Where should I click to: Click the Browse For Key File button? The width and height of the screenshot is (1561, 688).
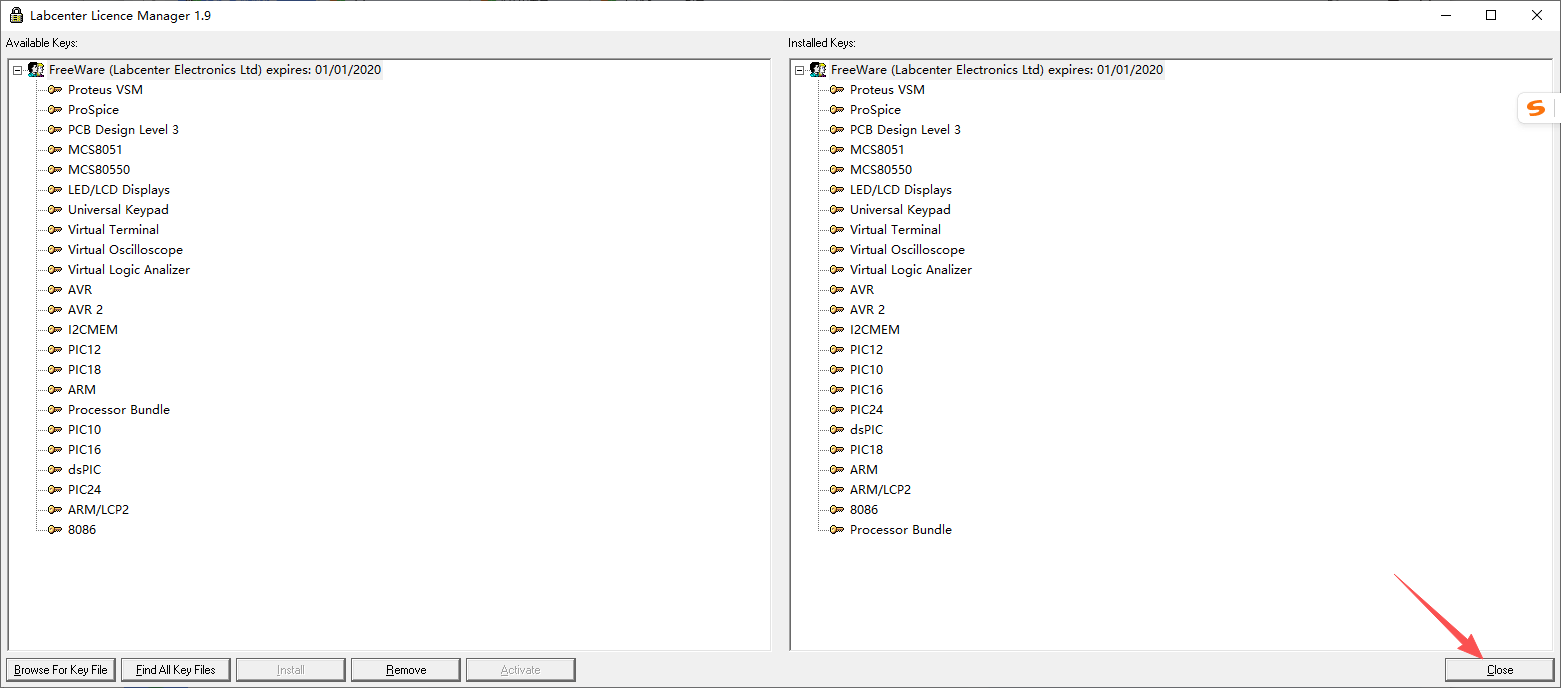pyautogui.click(x=61, y=670)
